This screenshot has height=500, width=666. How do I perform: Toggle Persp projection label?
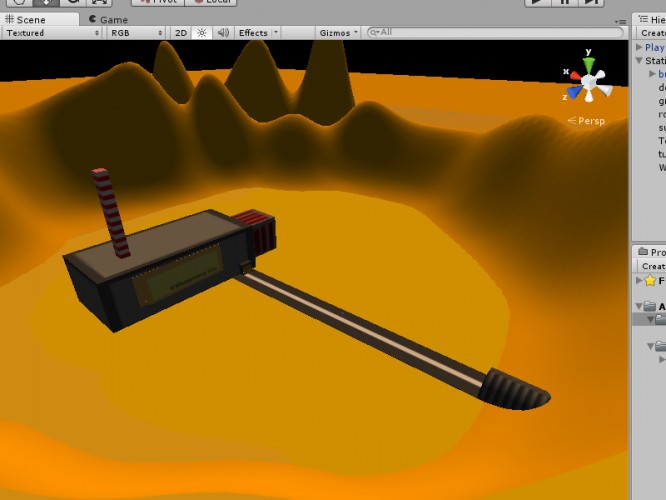click(x=587, y=121)
